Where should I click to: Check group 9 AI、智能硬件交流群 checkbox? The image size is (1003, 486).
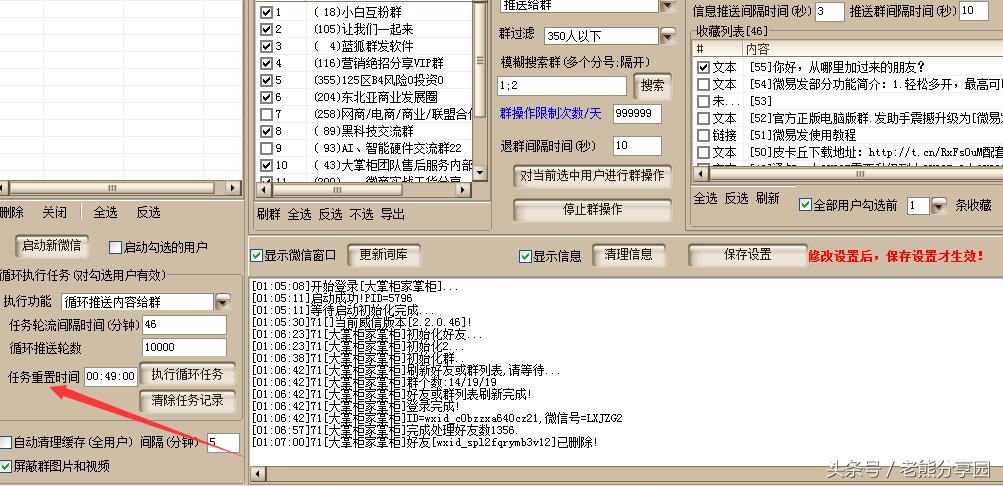pos(266,148)
